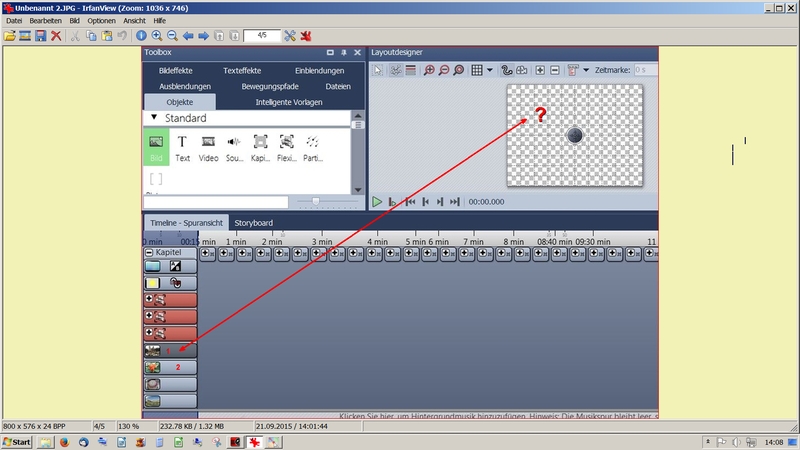The image size is (800, 450).
Task: Click the zoom in magnifier in IrfanView toolbar
Action: 156,36
